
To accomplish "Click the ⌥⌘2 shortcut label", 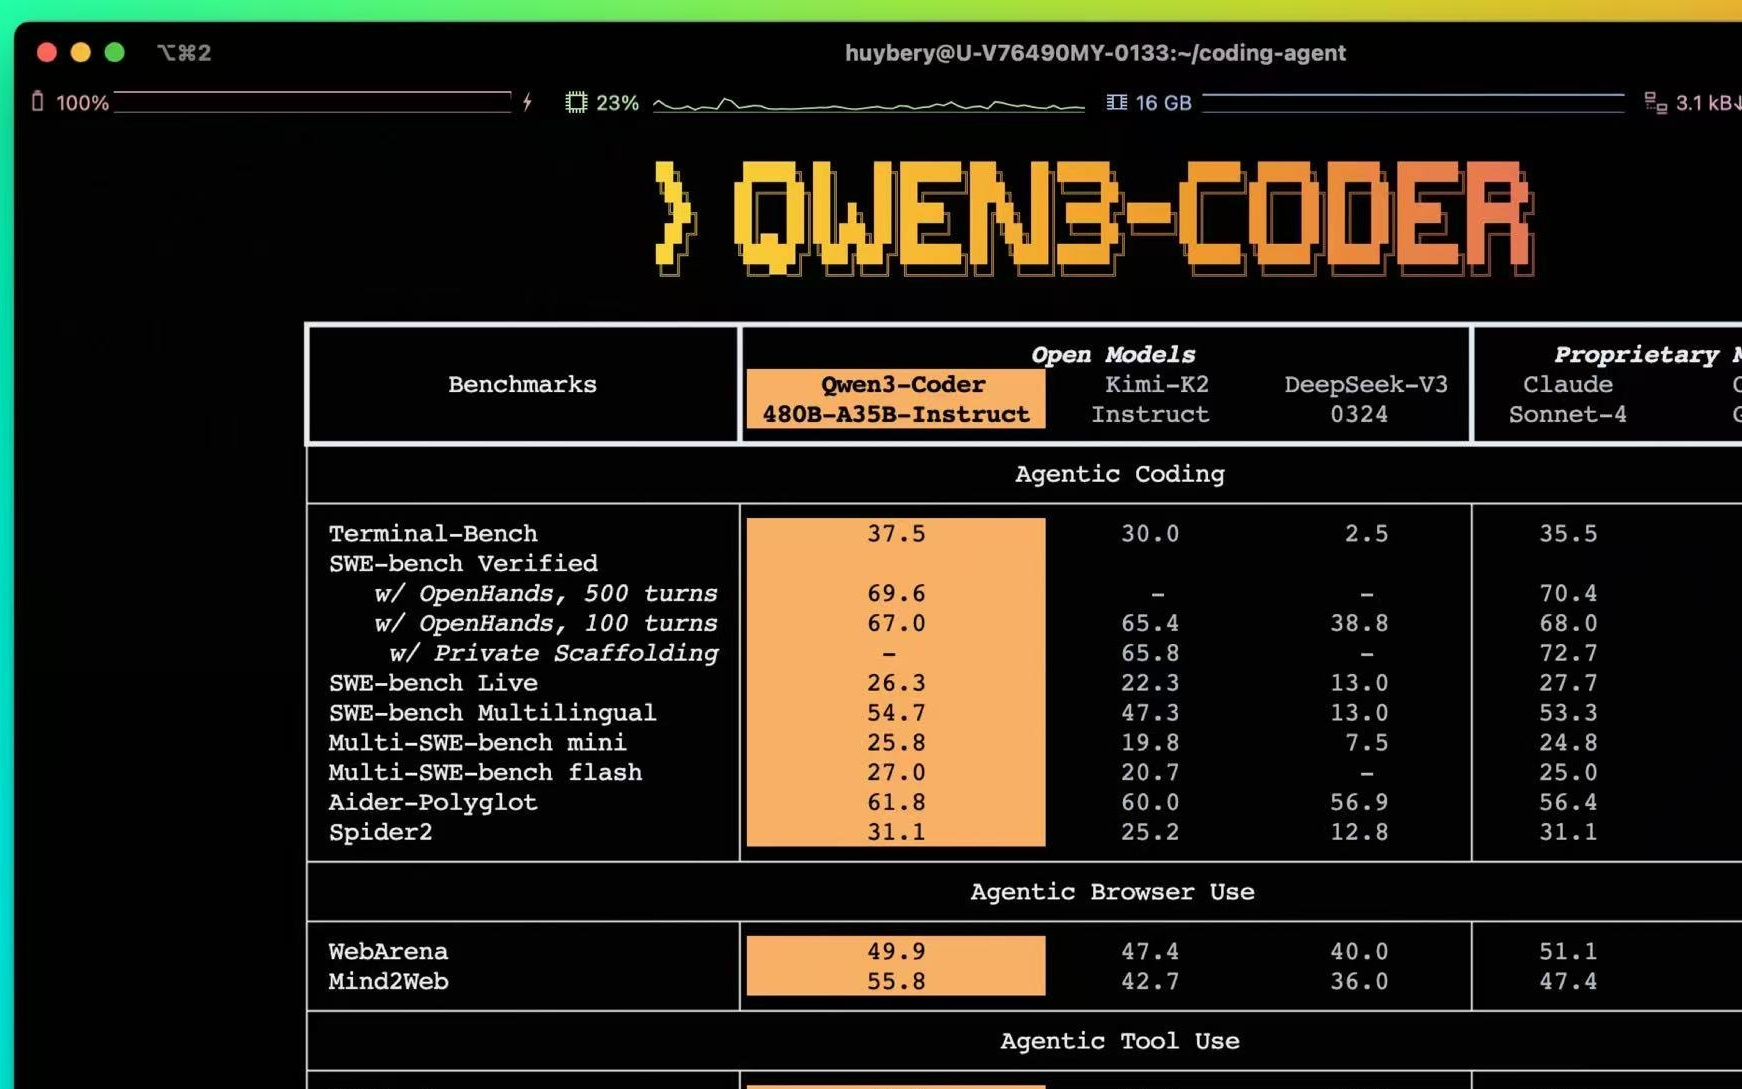I will click(x=184, y=52).
